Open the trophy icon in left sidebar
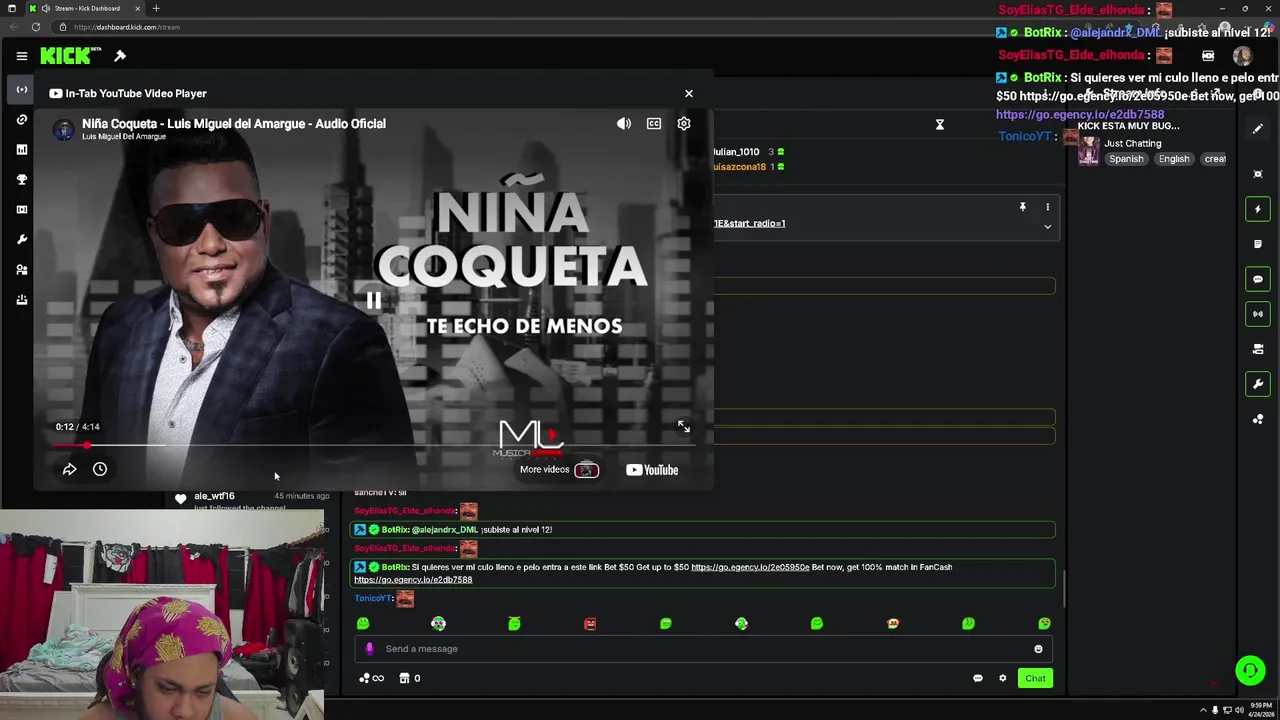Screen dimensions: 1280x720 coord(21,180)
